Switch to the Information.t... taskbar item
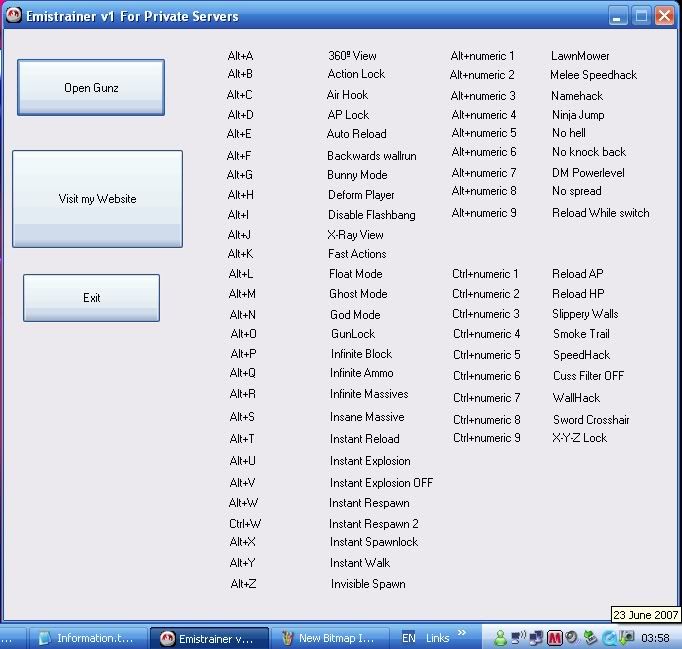Viewport: 682px width, 649px height. [88, 638]
